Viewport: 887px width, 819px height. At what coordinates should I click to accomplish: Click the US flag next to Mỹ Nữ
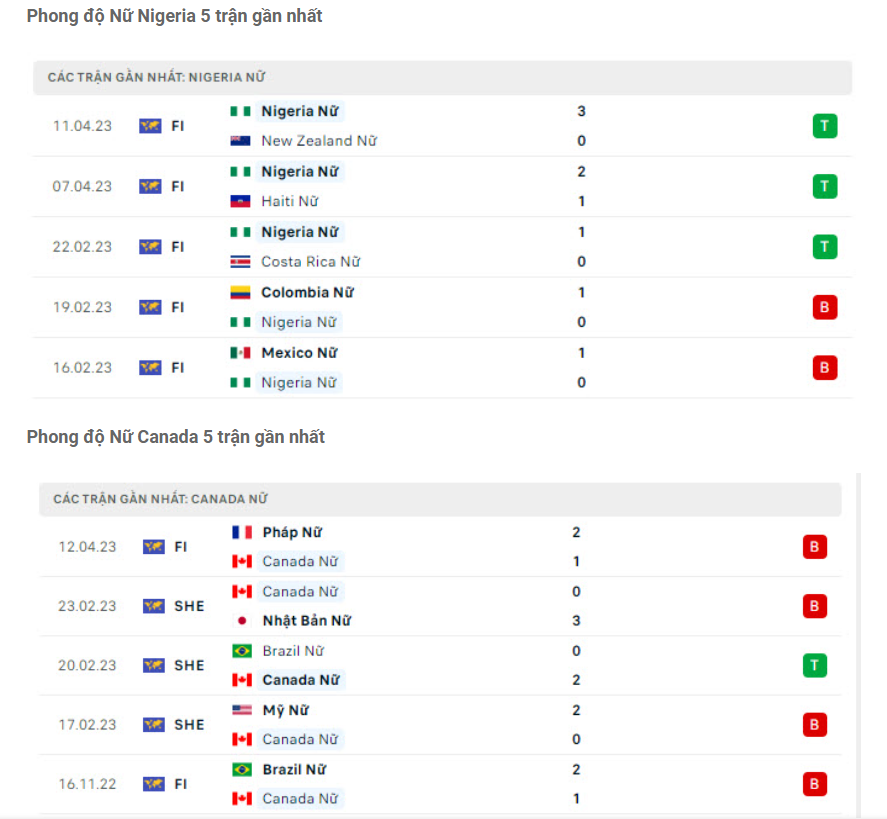(x=240, y=710)
